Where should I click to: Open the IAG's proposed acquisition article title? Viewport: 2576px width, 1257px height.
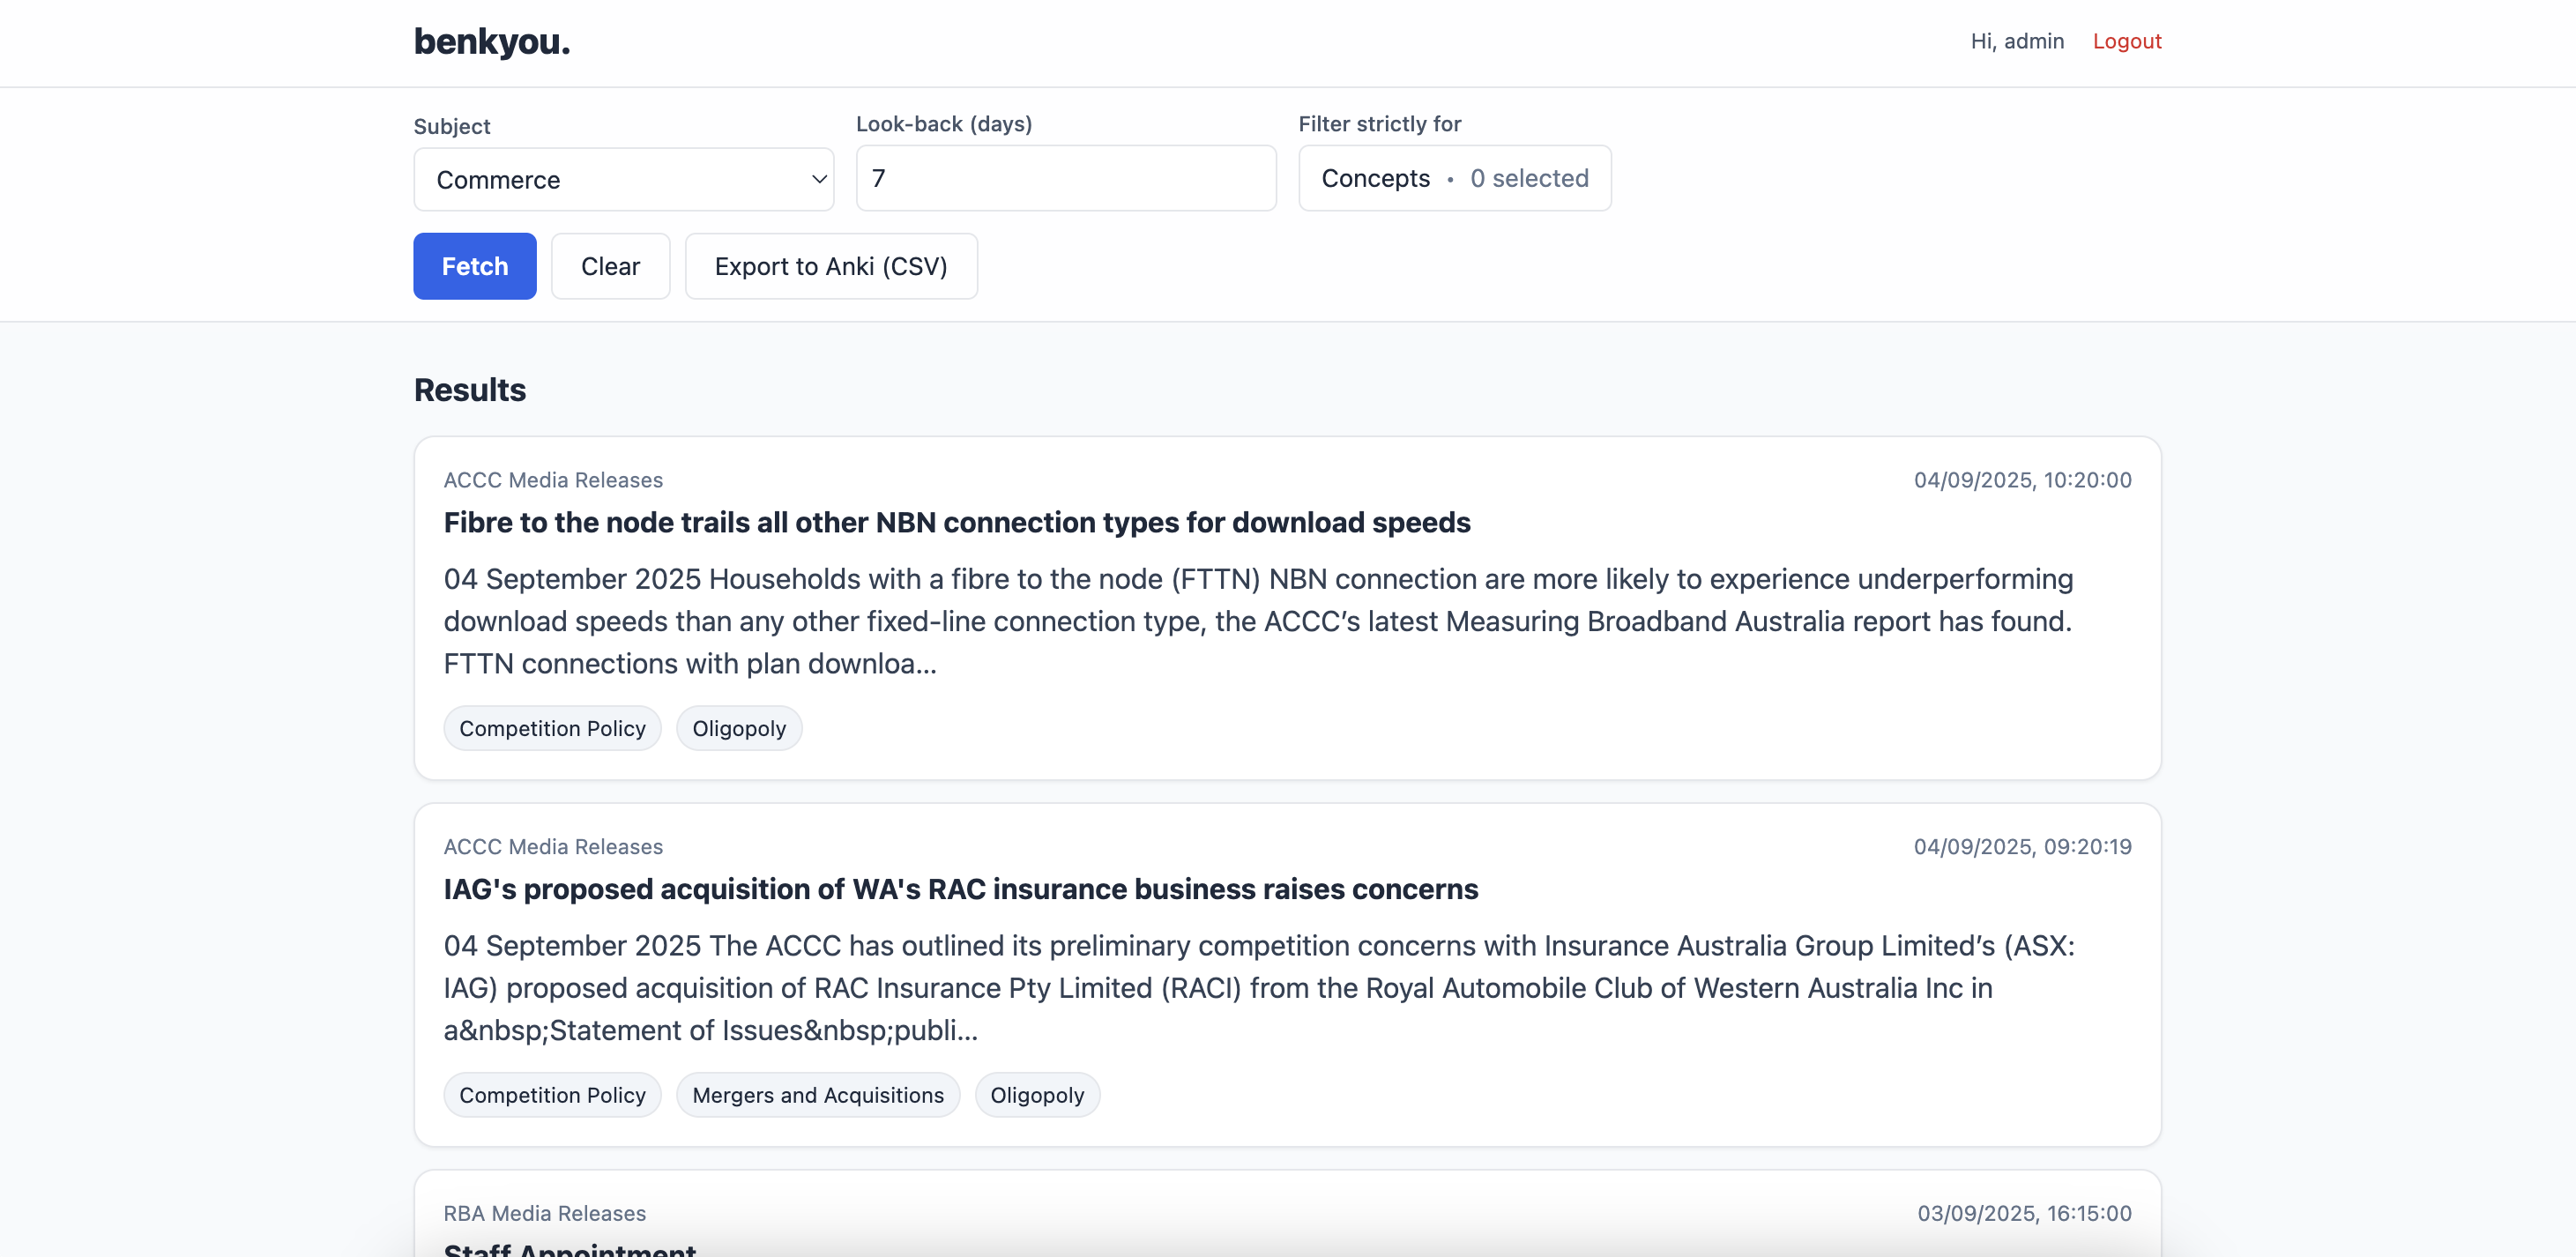pyautogui.click(x=960, y=889)
